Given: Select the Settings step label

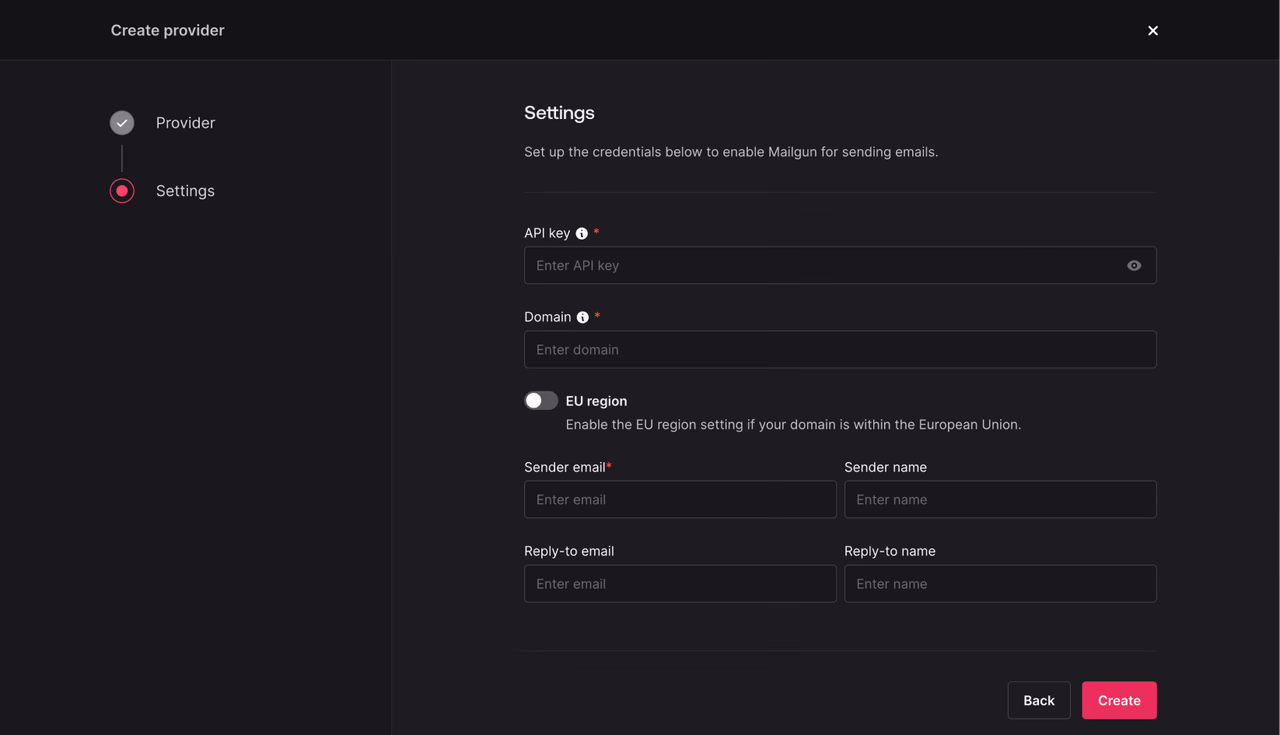Looking at the screenshot, I should point(185,190).
